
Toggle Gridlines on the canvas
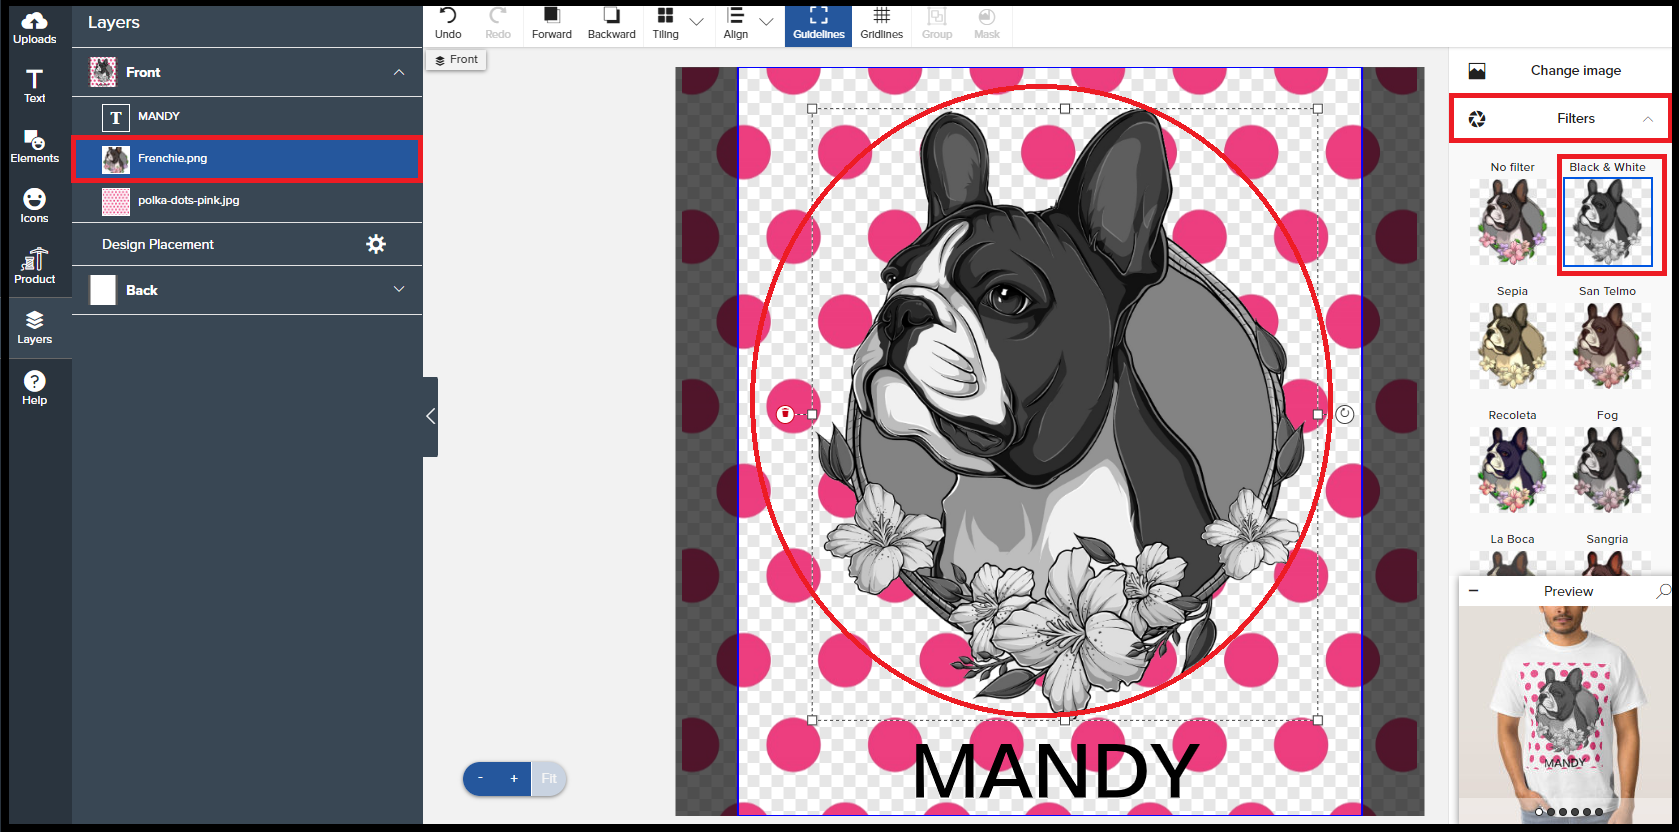pos(882,23)
